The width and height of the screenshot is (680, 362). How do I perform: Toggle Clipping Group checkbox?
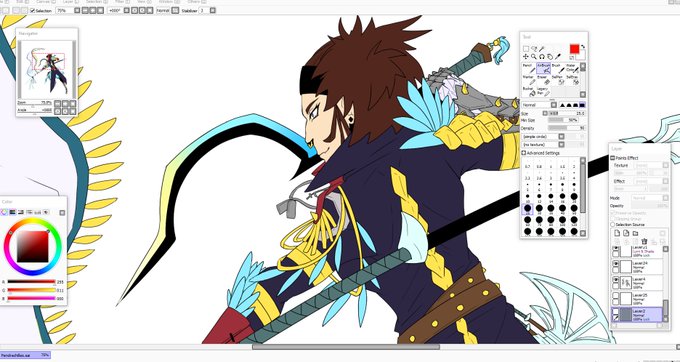coord(613,219)
